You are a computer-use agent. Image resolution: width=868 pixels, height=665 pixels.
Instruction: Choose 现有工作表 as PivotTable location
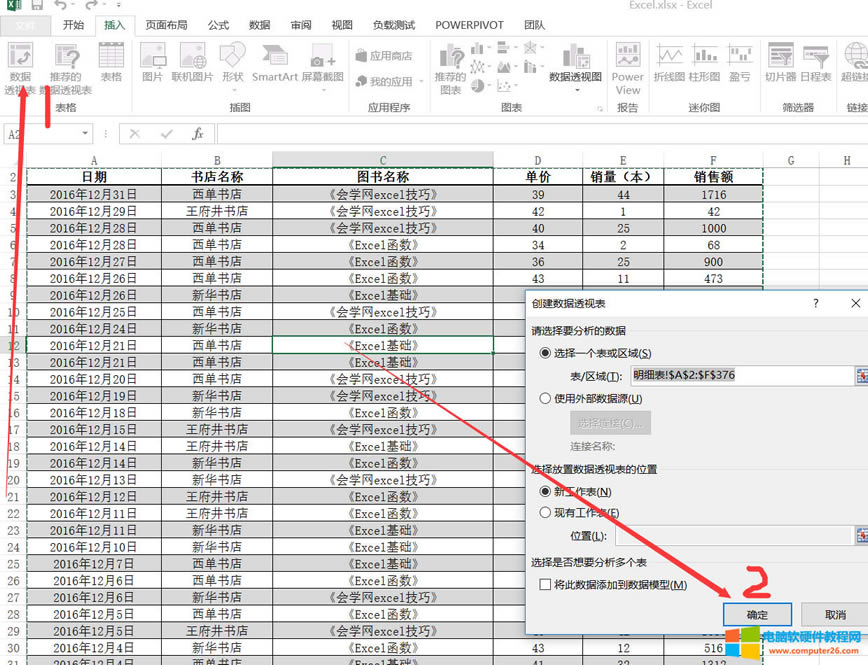545,512
